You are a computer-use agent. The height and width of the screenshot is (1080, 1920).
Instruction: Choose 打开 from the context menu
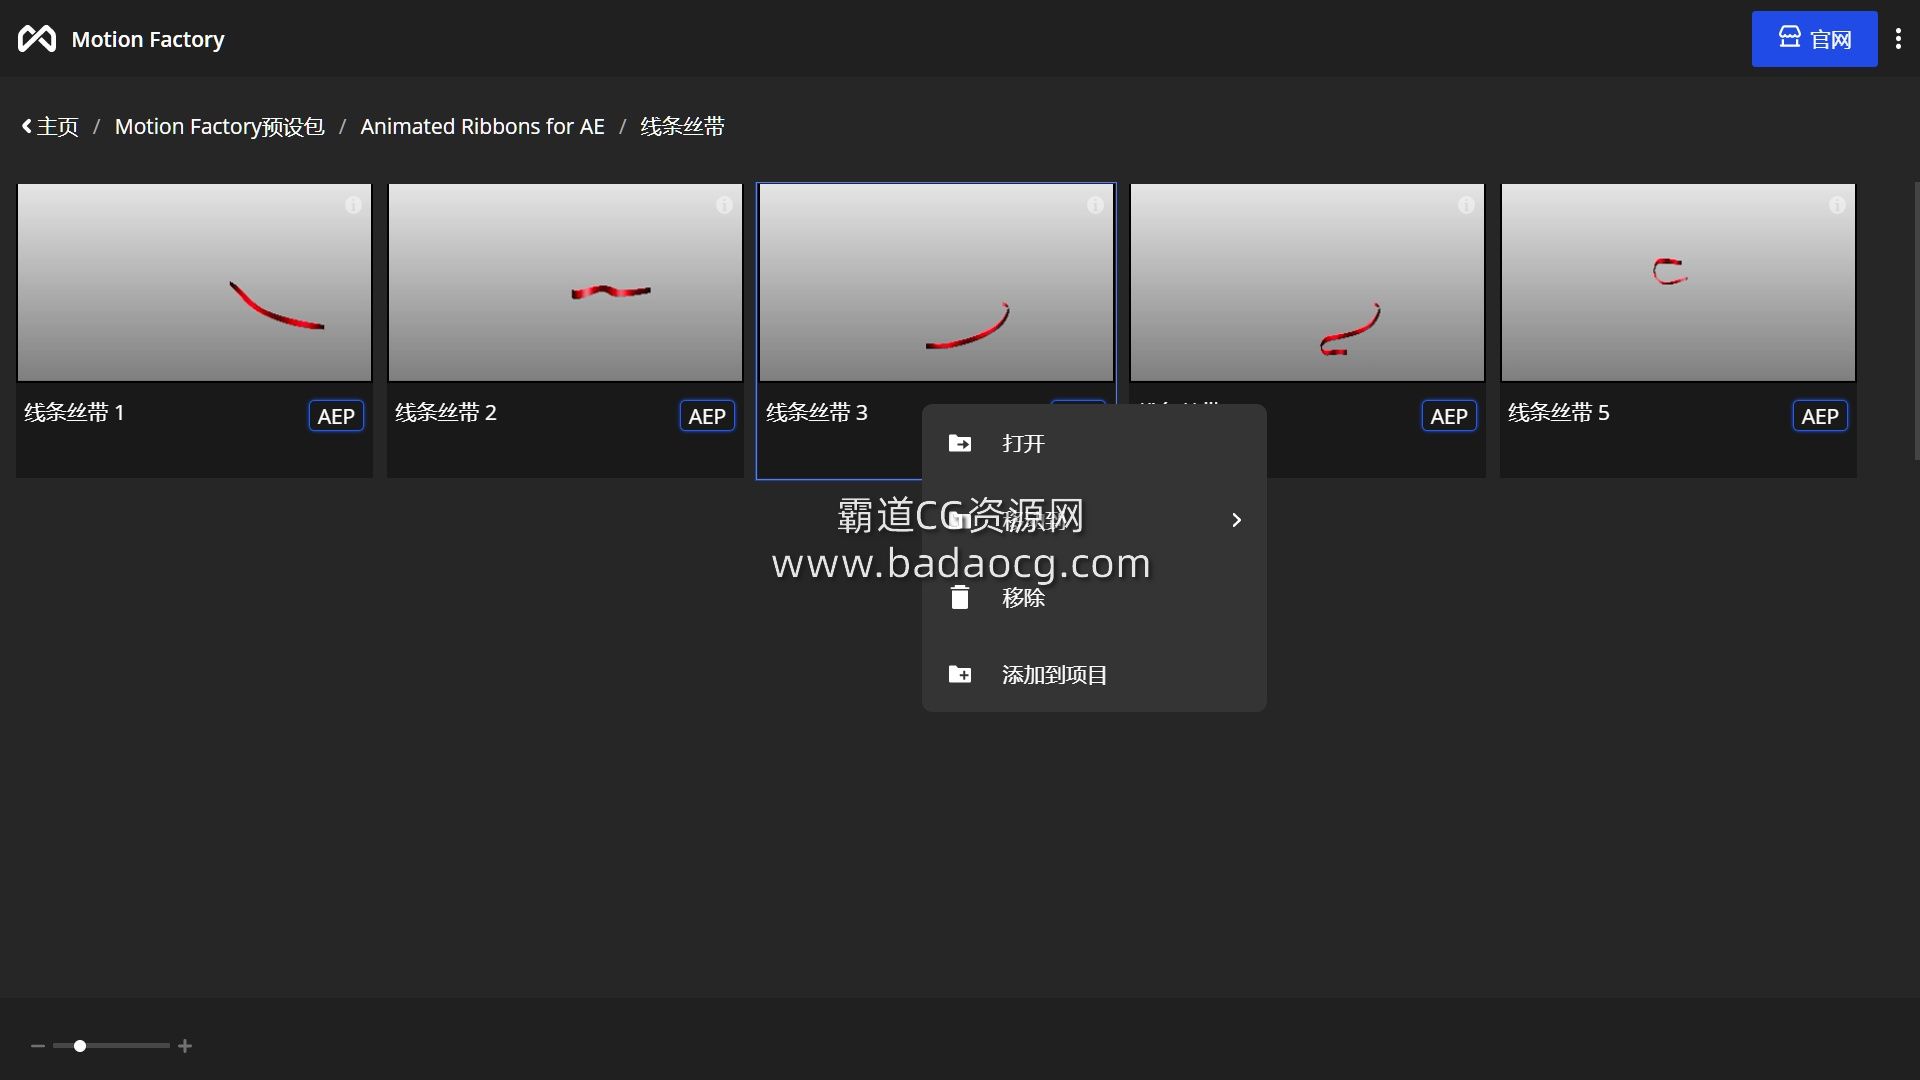tap(1094, 443)
